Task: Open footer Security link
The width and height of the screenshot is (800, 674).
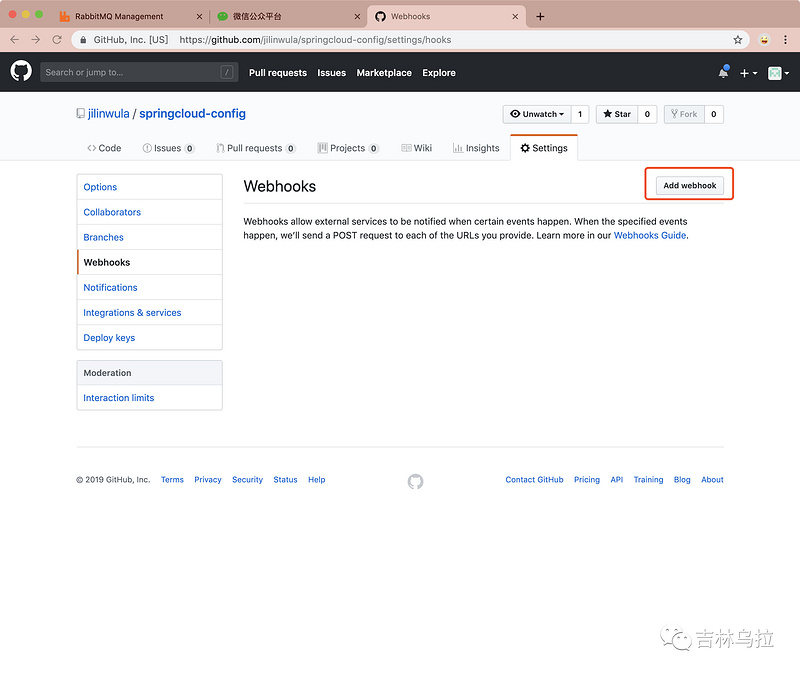Action: [x=247, y=480]
